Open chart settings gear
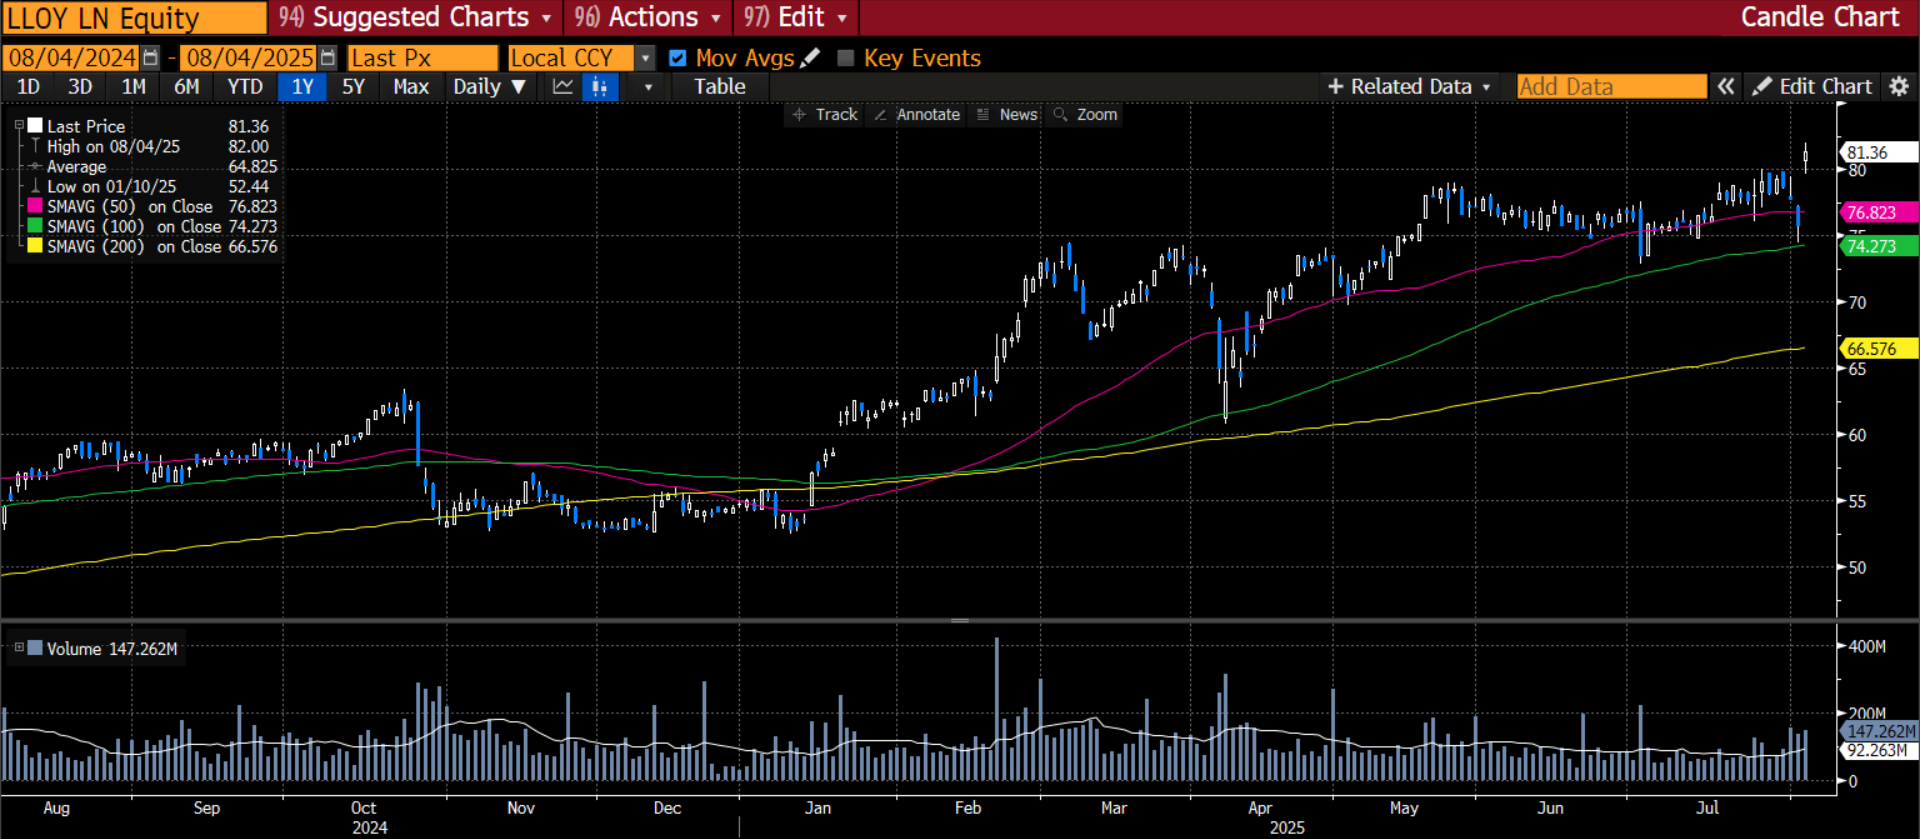1920x839 pixels. pyautogui.click(x=1899, y=87)
